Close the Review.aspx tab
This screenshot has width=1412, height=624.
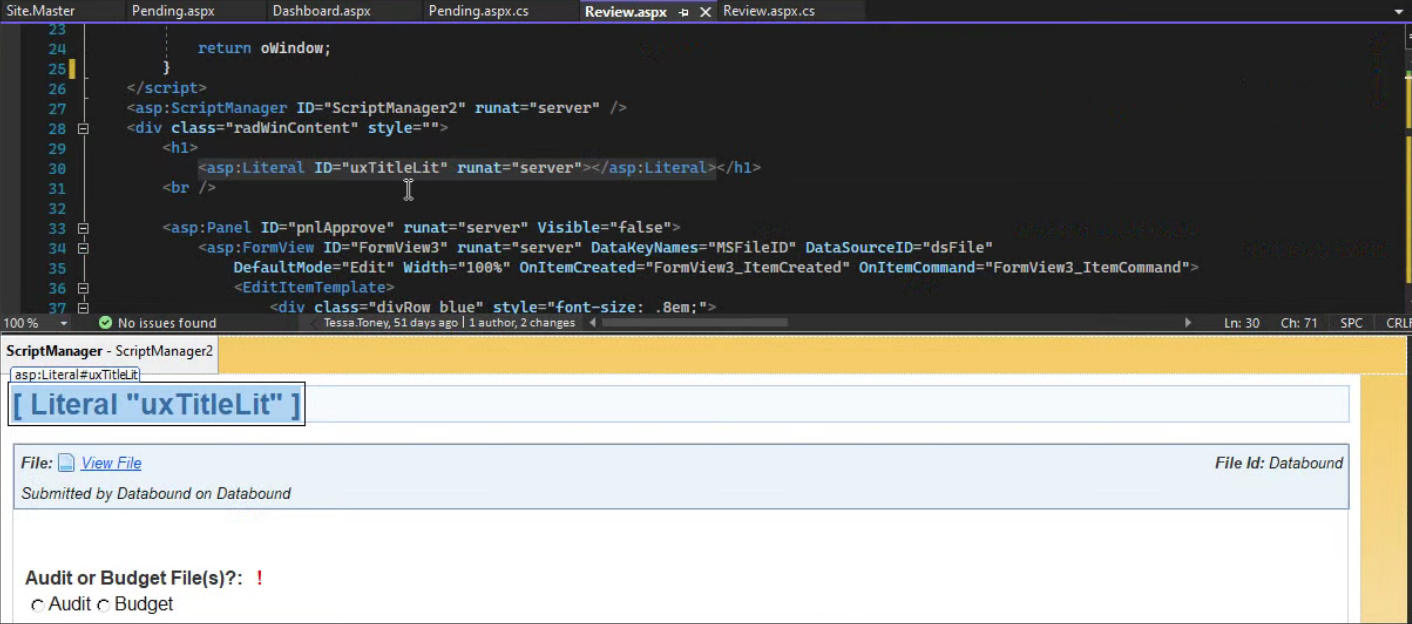[705, 12]
